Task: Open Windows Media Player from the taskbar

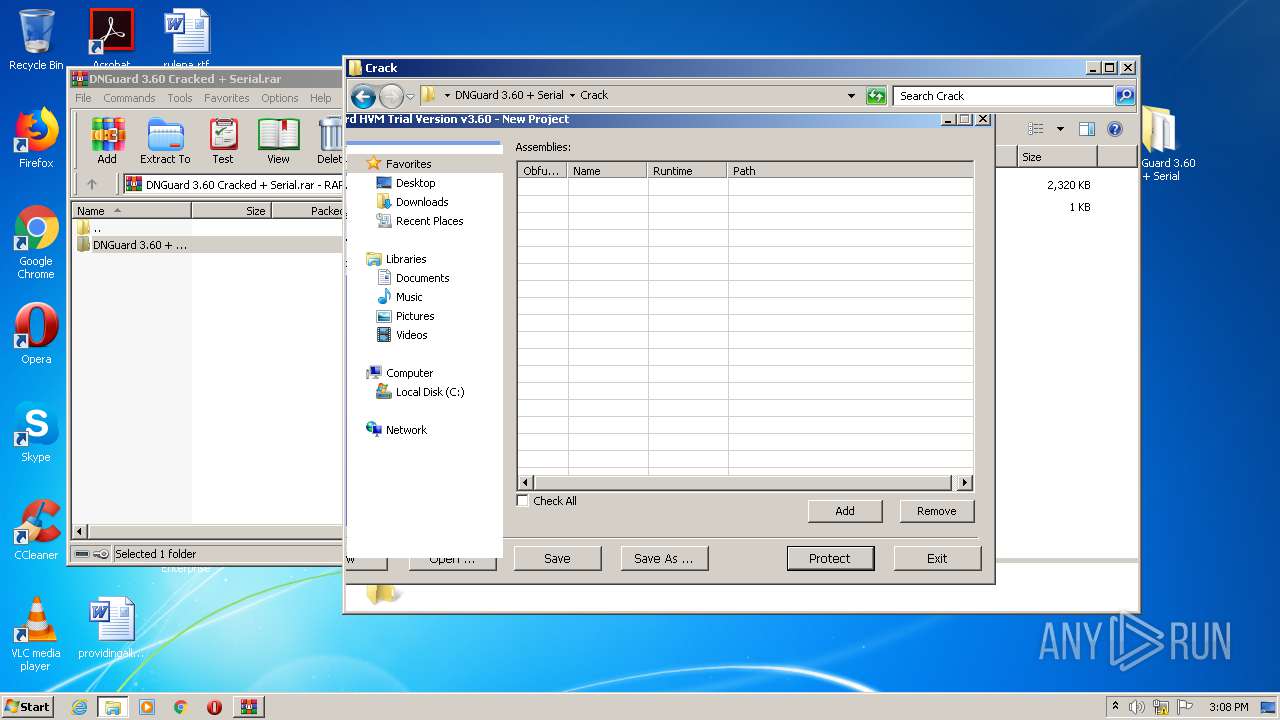Action: [147, 707]
